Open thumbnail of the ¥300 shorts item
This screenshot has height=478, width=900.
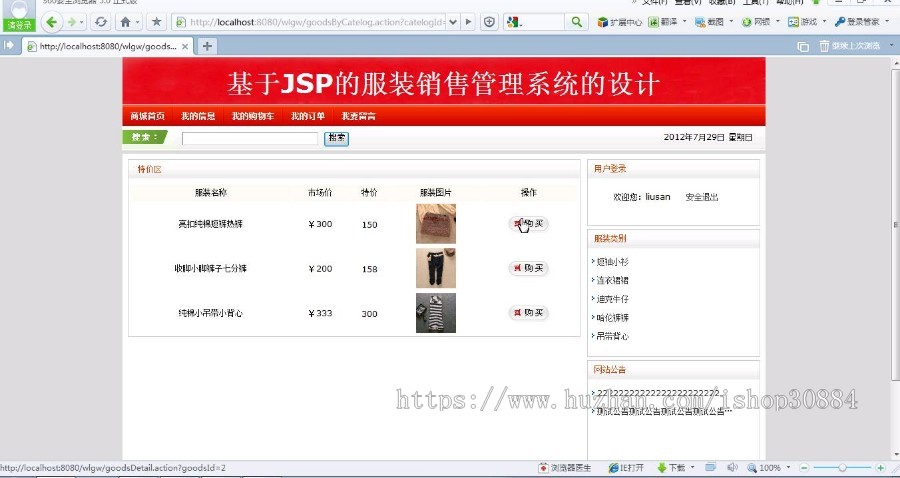point(436,224)
